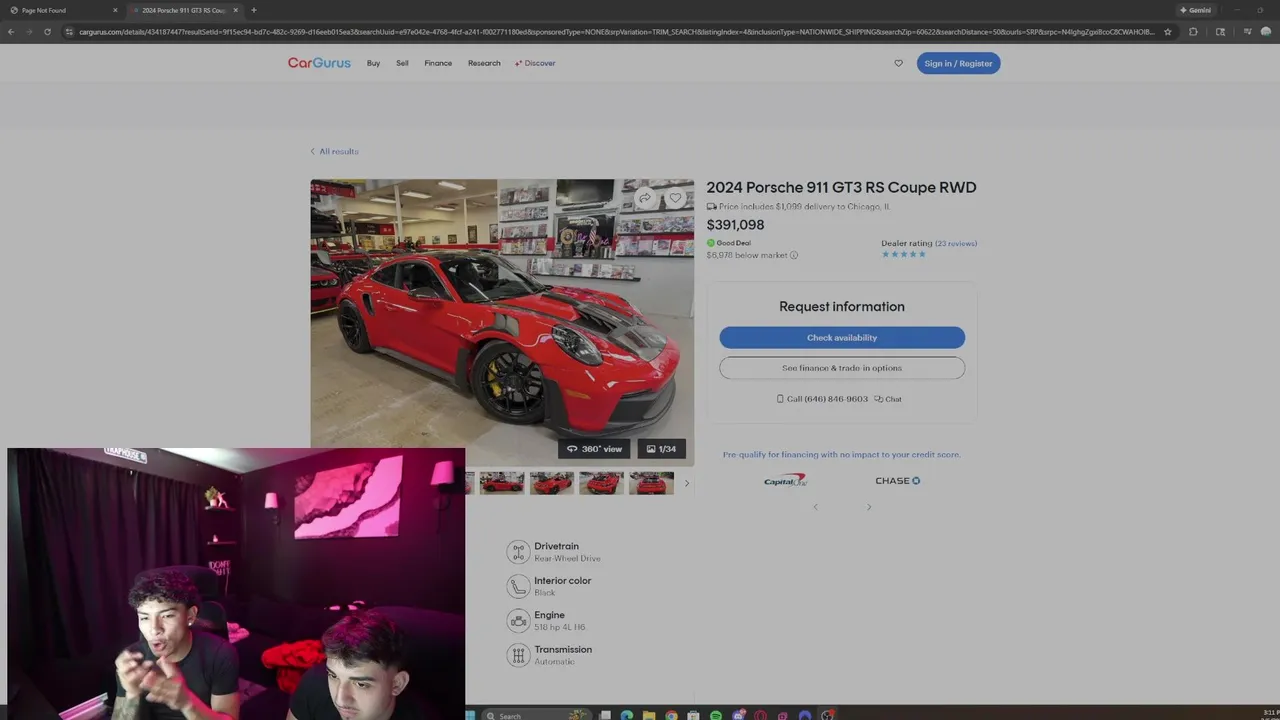Select the second gallery thumbnail of the car

point(502,483)
